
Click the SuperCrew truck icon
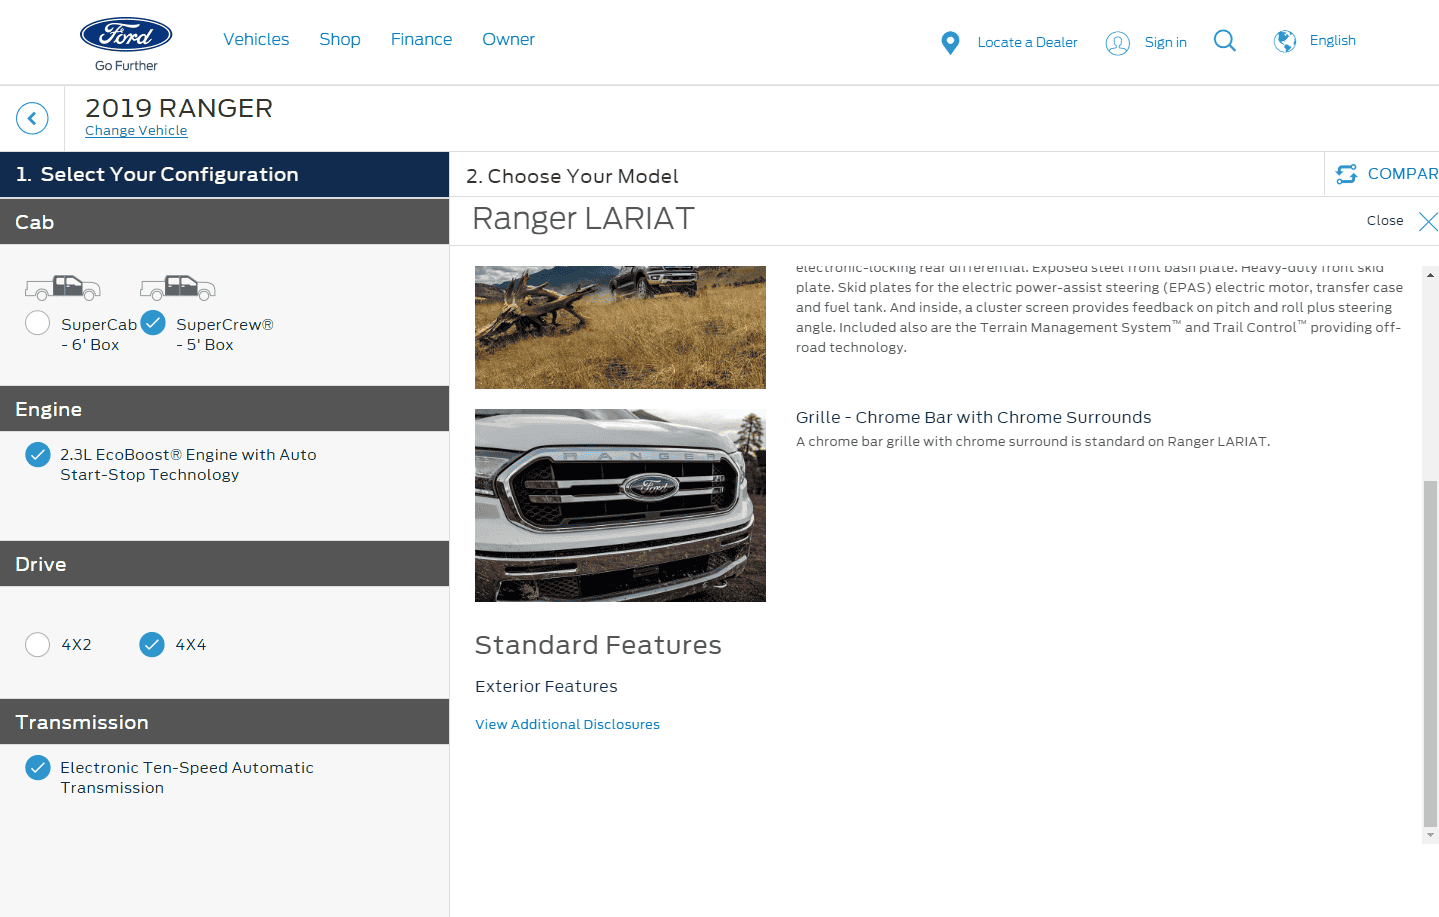tap(178, 288)
